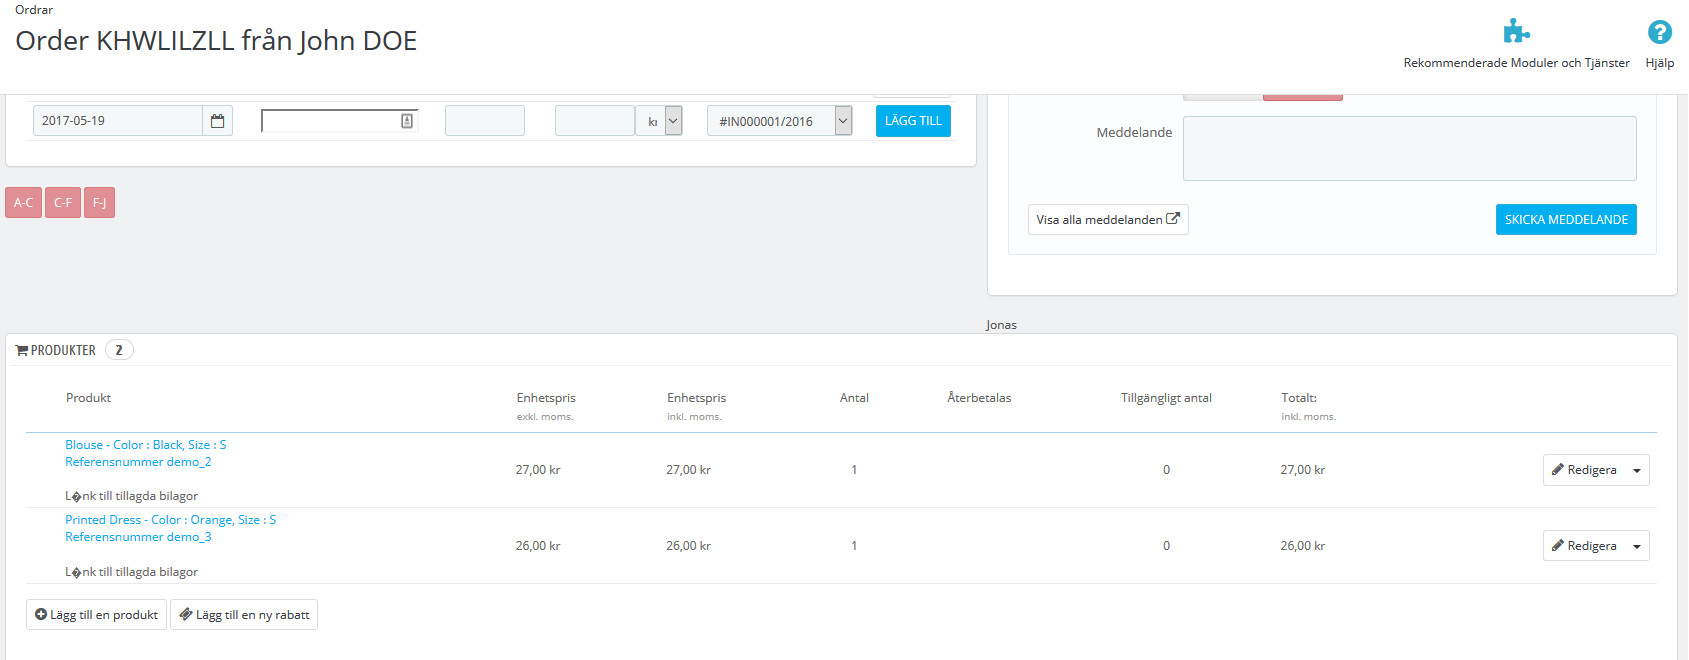Click the Meddelande text area
Image resolution: width=1689 pixels, height=660 pixels.
(x=1409, y=148)
